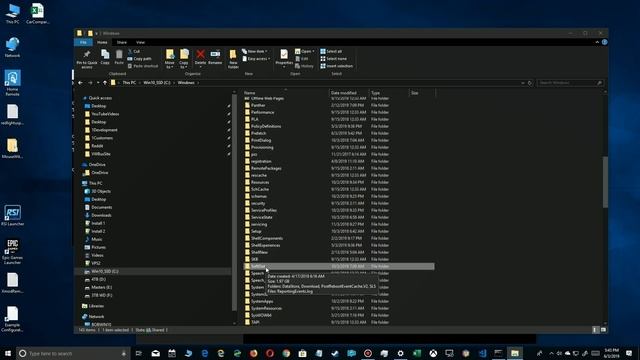This screenshot has height=360, width=640.
Task: Open Network desktop icon
Action: (12, 47)
